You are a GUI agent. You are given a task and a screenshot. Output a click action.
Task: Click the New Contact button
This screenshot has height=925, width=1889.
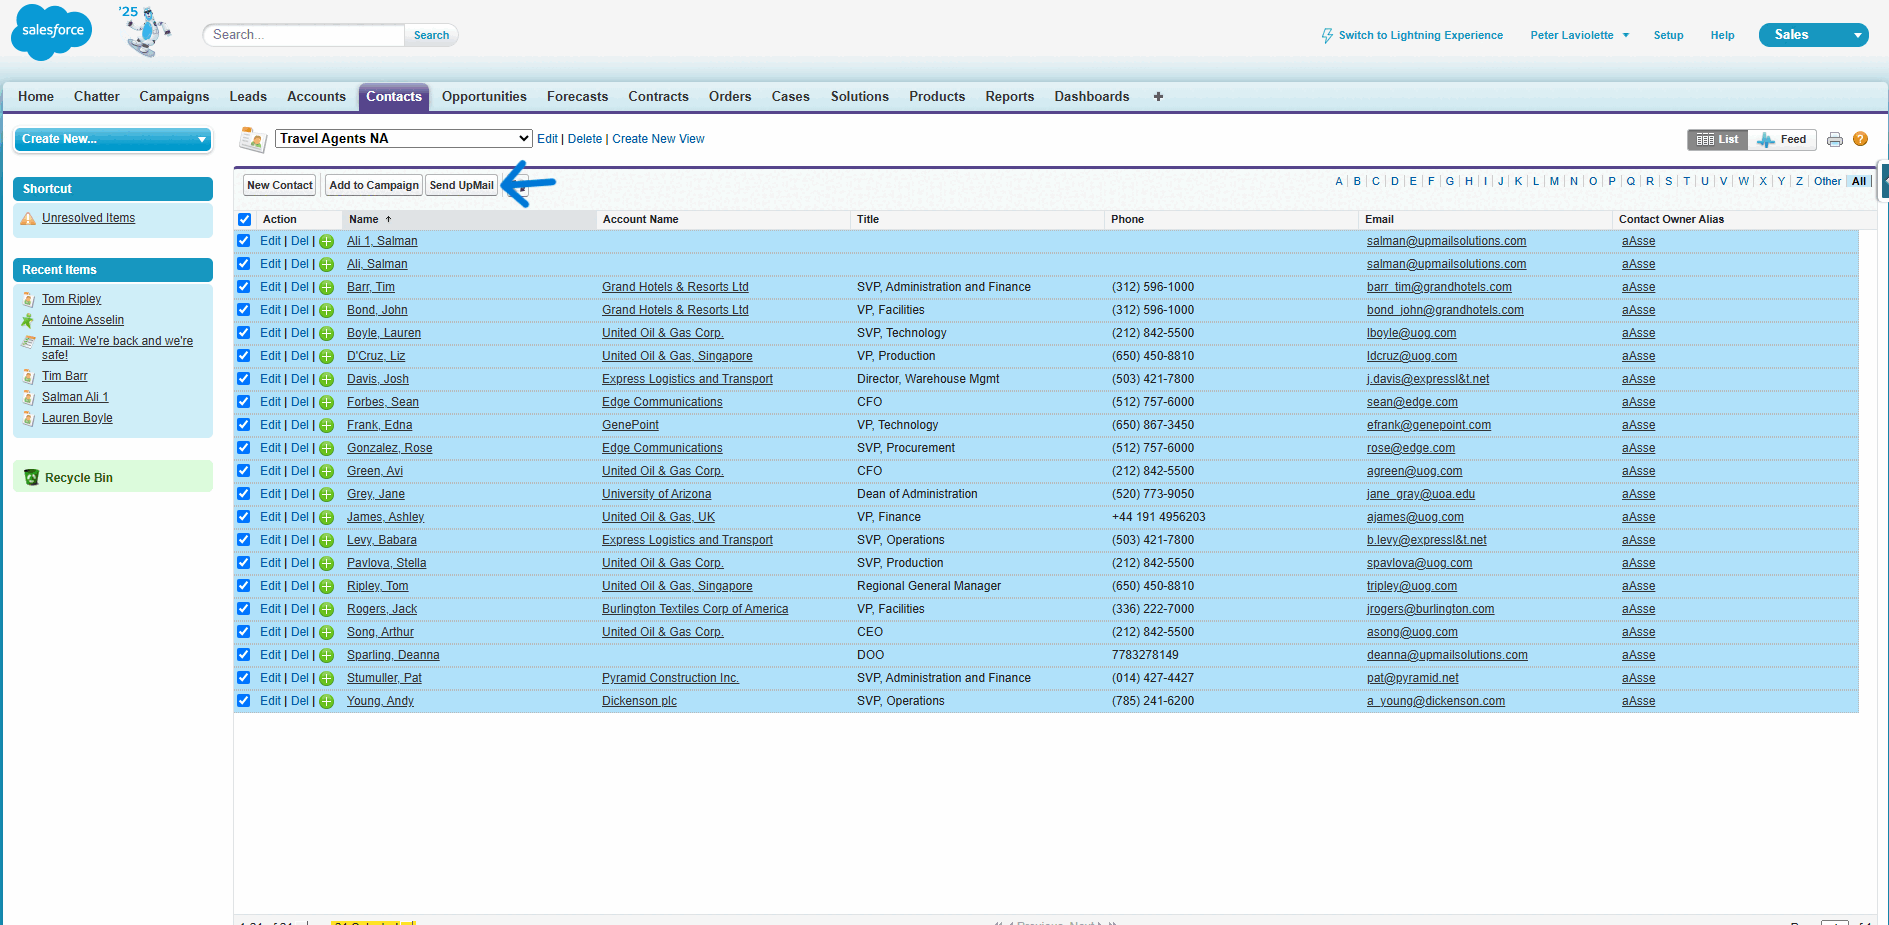pos(280,185)
